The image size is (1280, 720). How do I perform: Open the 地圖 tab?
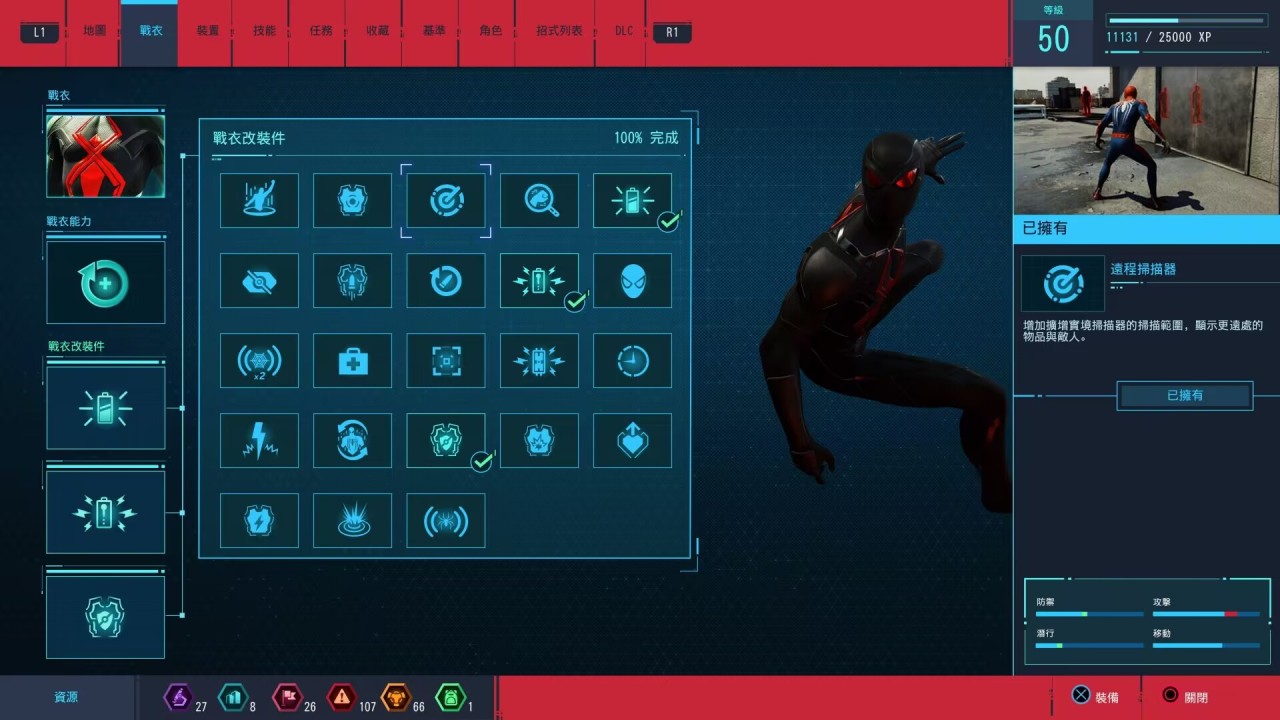(95, 31)
